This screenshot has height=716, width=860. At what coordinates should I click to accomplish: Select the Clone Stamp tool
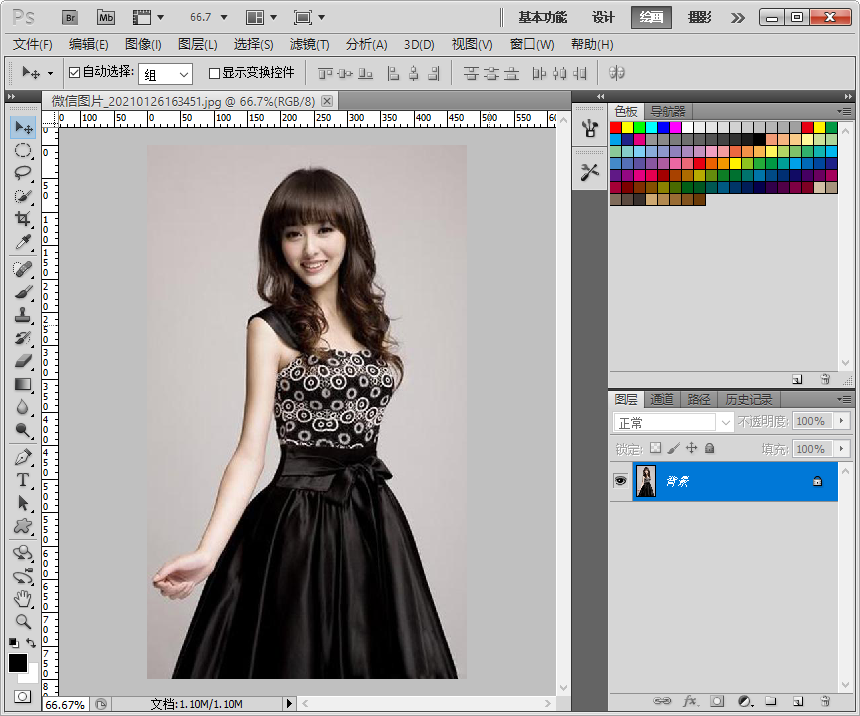click(22, 315)
